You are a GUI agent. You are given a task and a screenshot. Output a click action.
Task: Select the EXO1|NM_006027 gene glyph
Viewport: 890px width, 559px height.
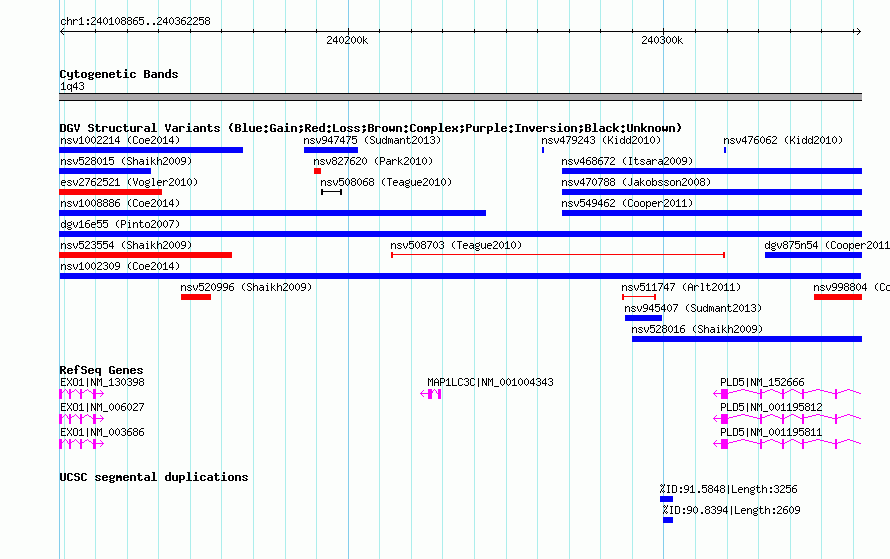tap(82, 419)
